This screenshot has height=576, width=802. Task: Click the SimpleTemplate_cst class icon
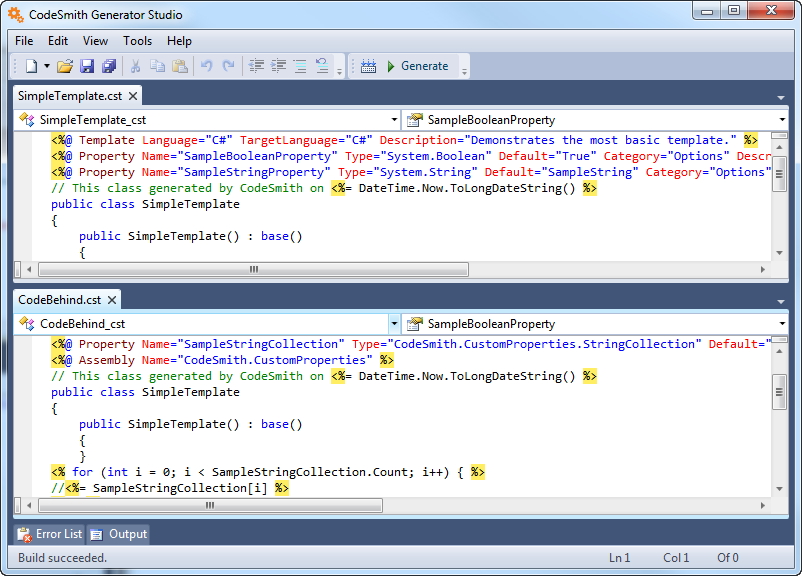27,120
